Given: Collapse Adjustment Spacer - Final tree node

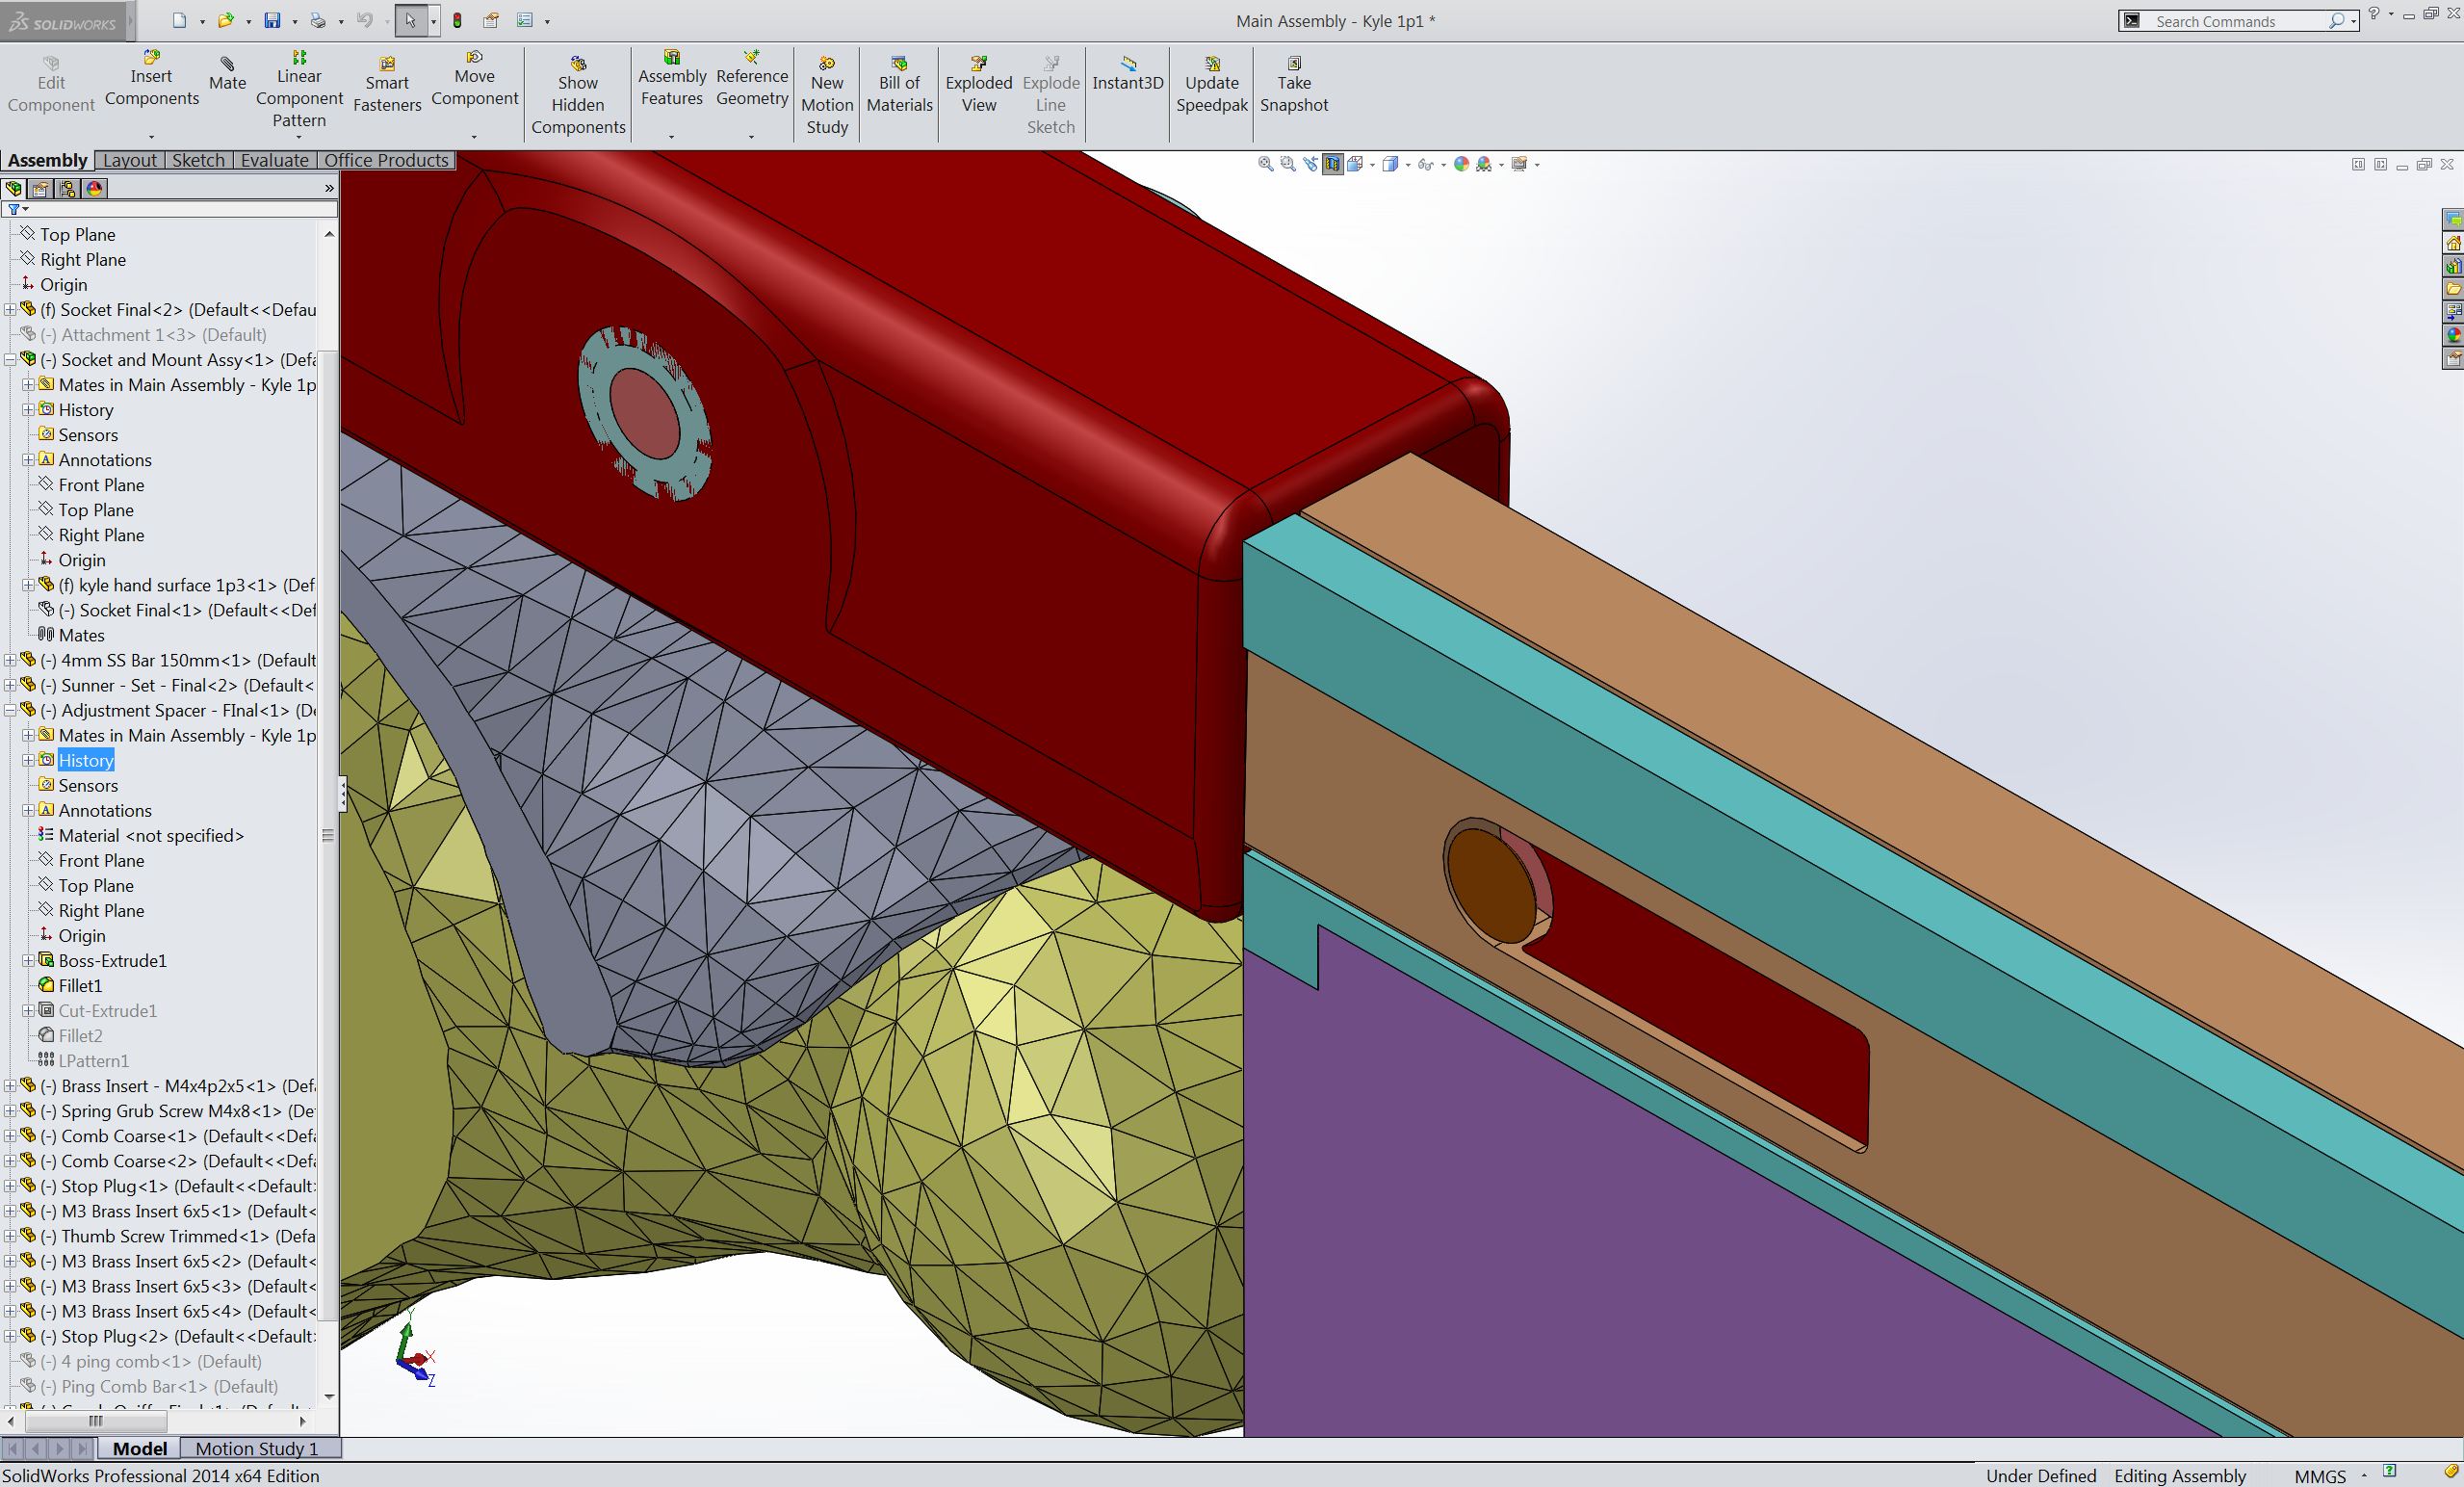Looking at the screenshot, I should [10, 710].
